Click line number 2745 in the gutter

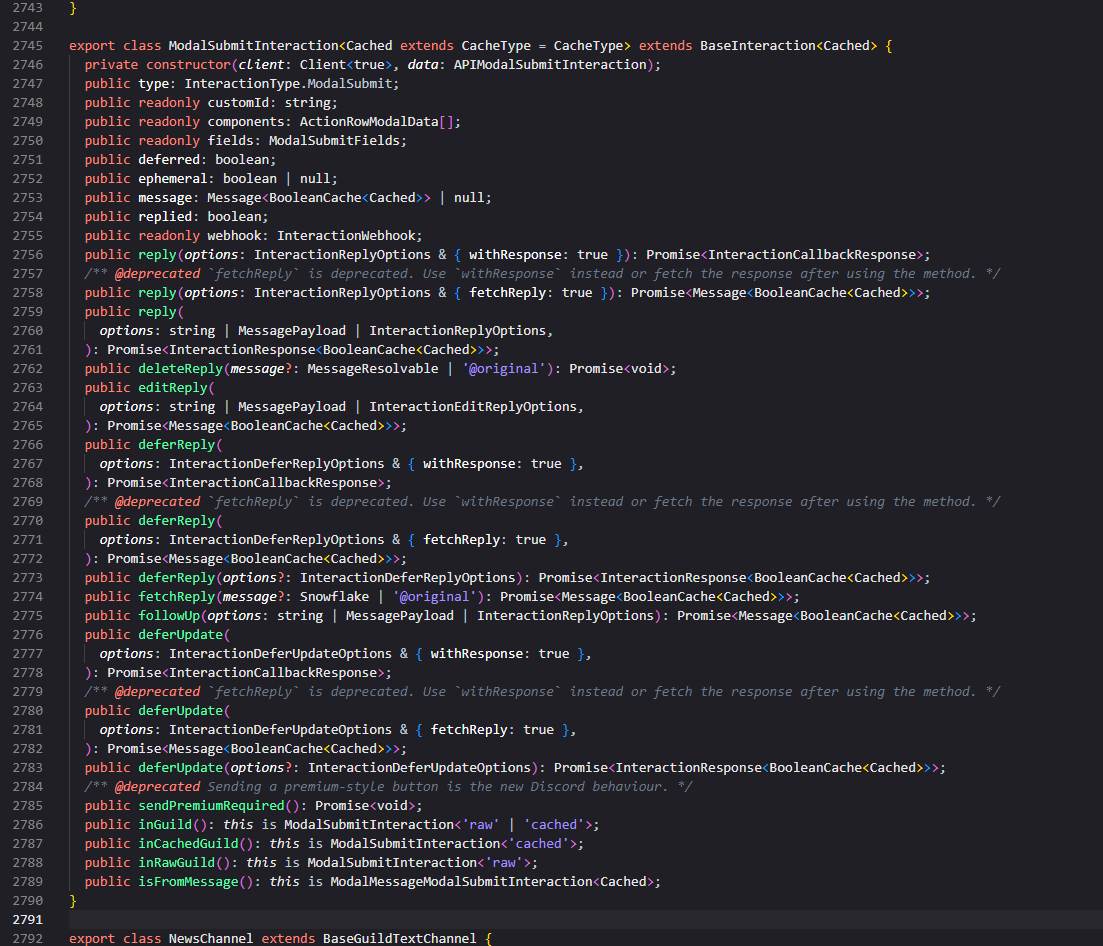coord(27,46)
